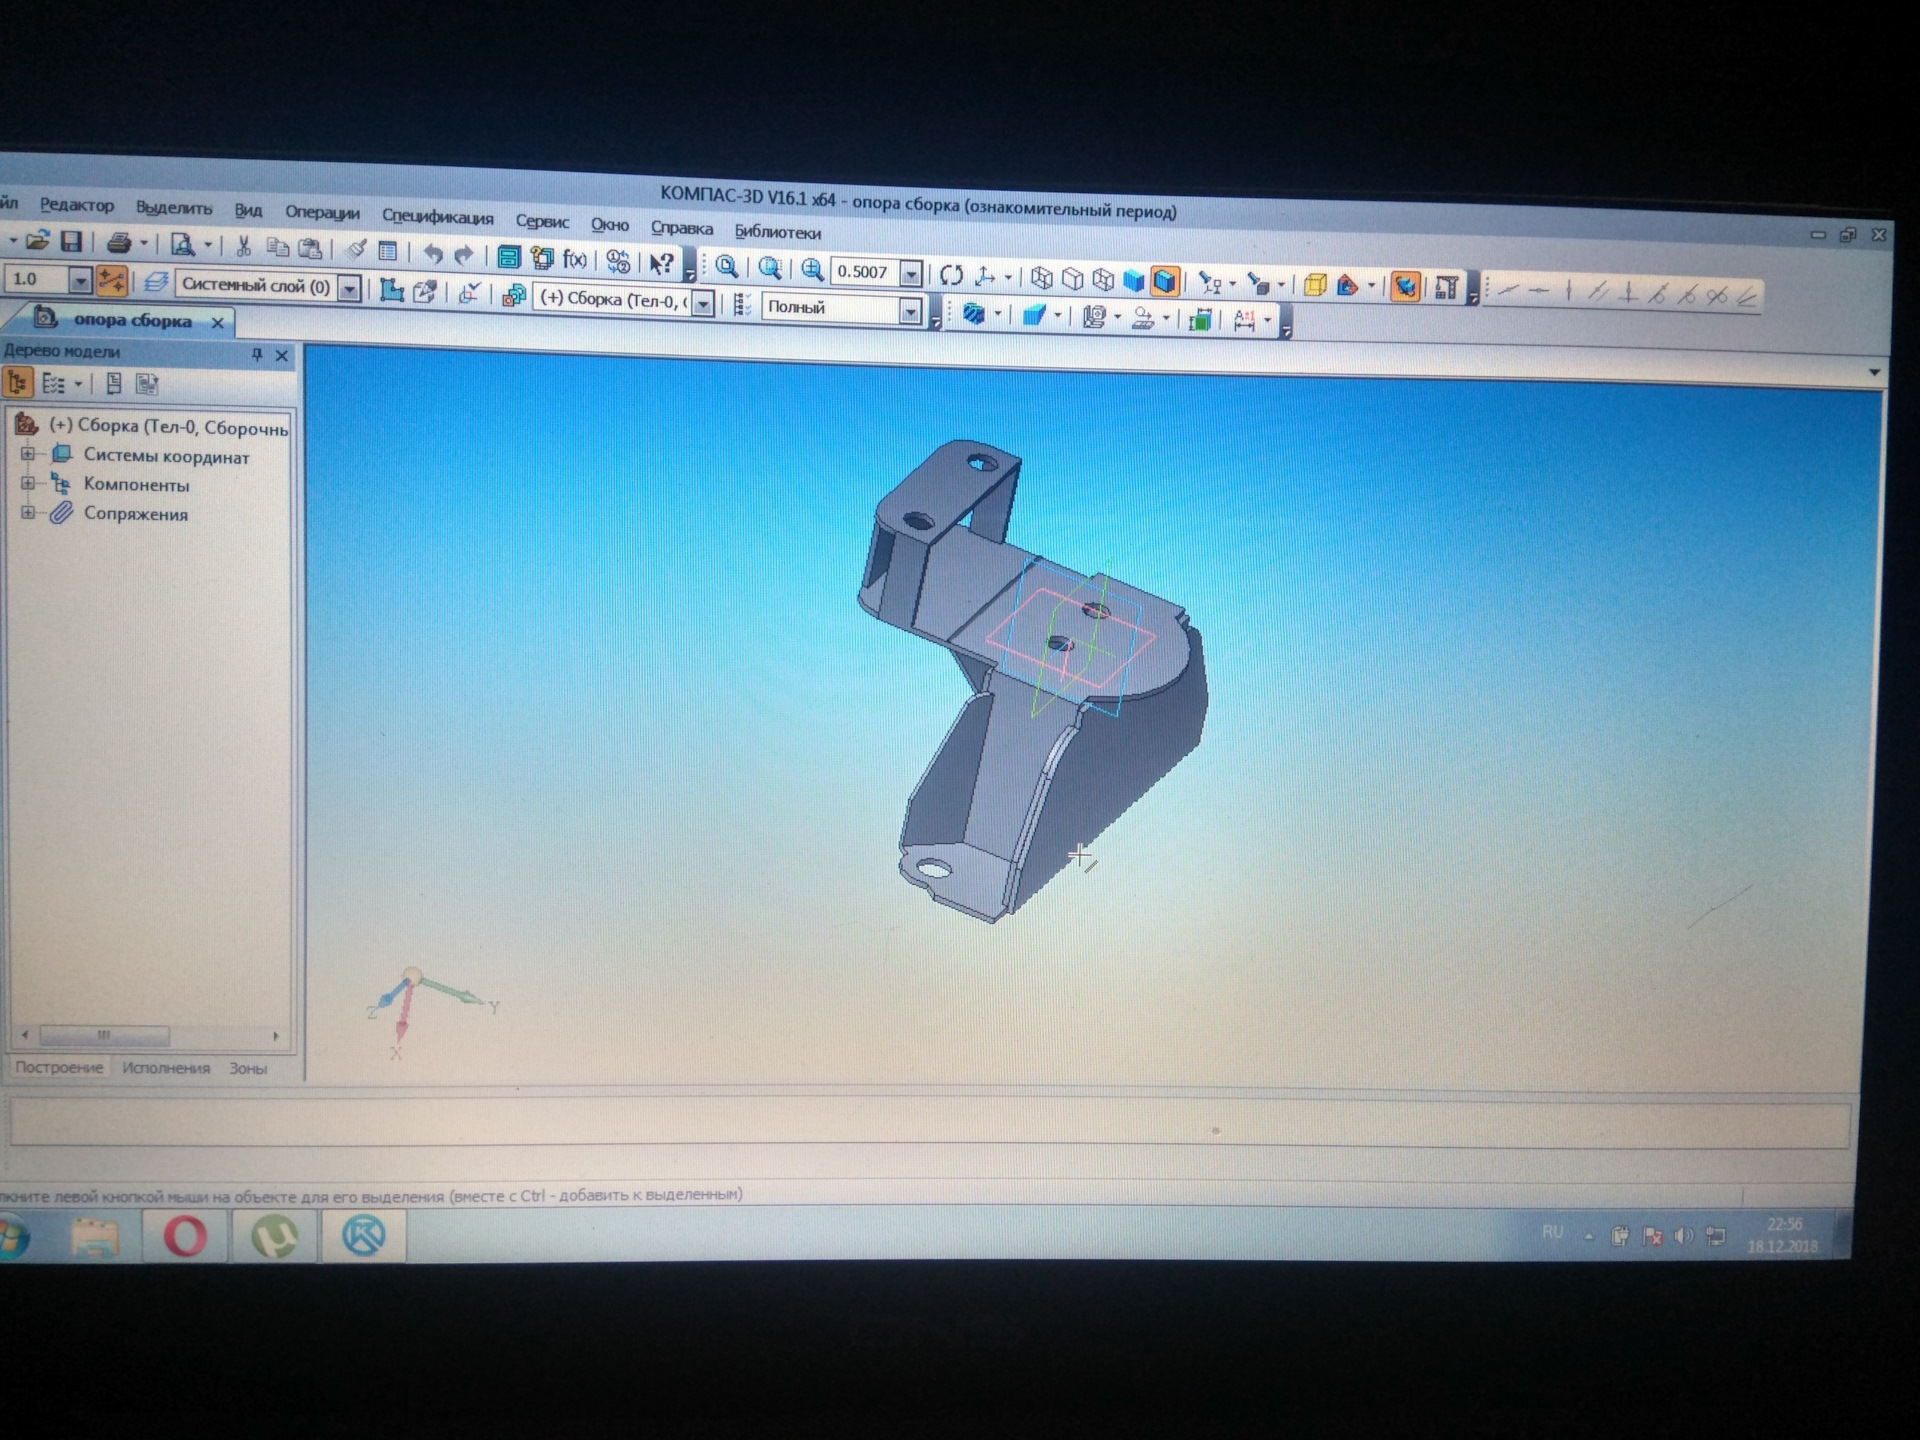The height and width of the screenshot is (1440, 1920).
Task: Click the context help arrow-question icon
Action: (661, 263)
